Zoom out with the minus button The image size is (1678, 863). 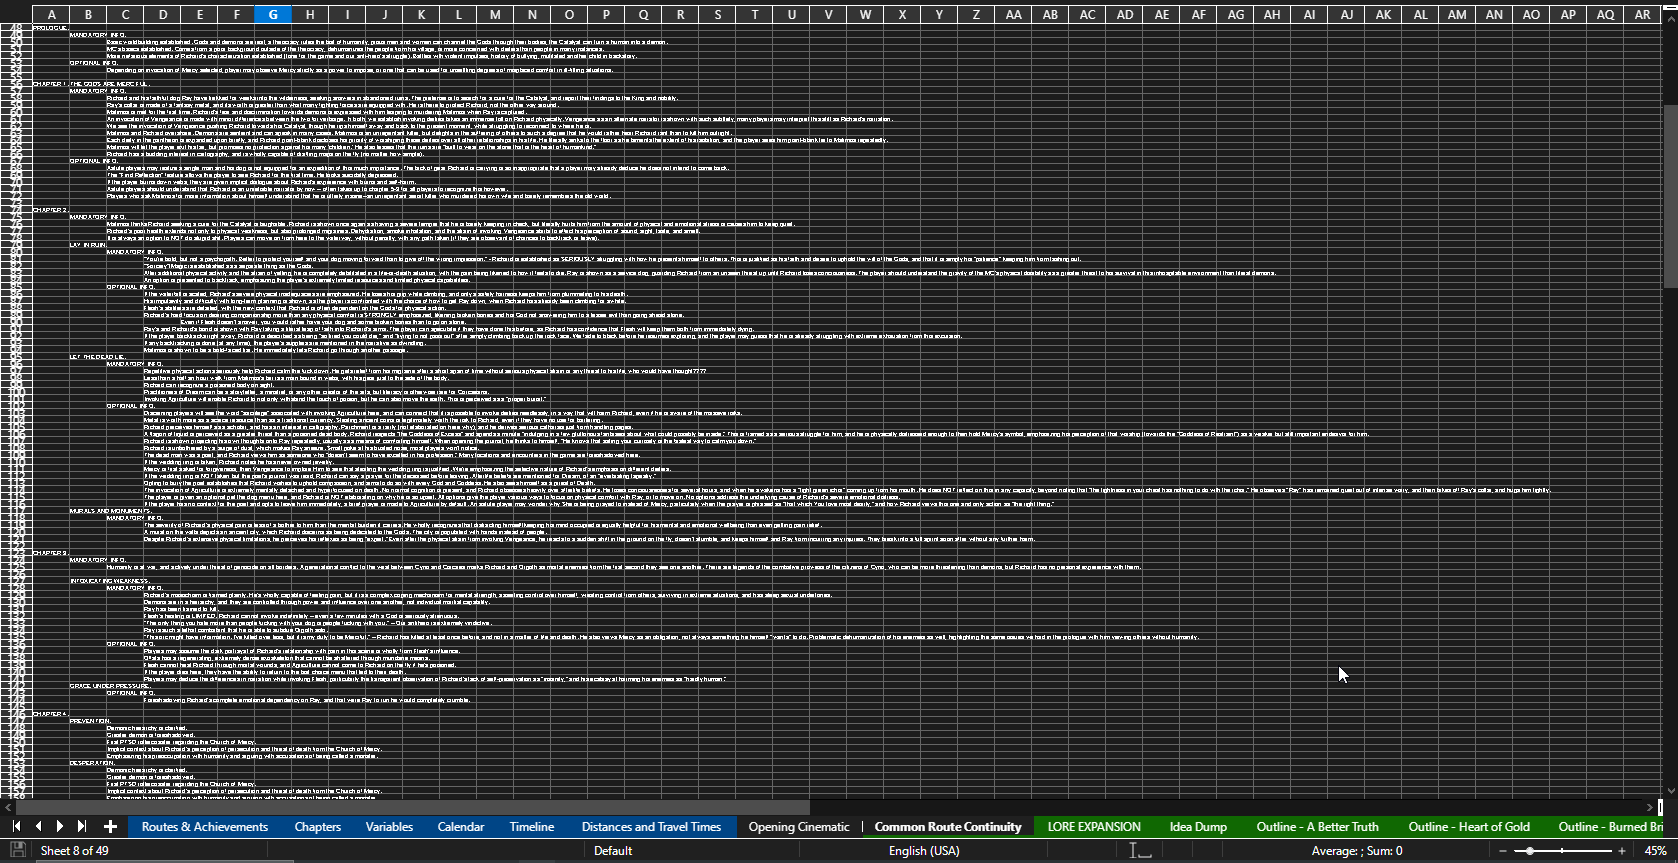(1502, 851)
